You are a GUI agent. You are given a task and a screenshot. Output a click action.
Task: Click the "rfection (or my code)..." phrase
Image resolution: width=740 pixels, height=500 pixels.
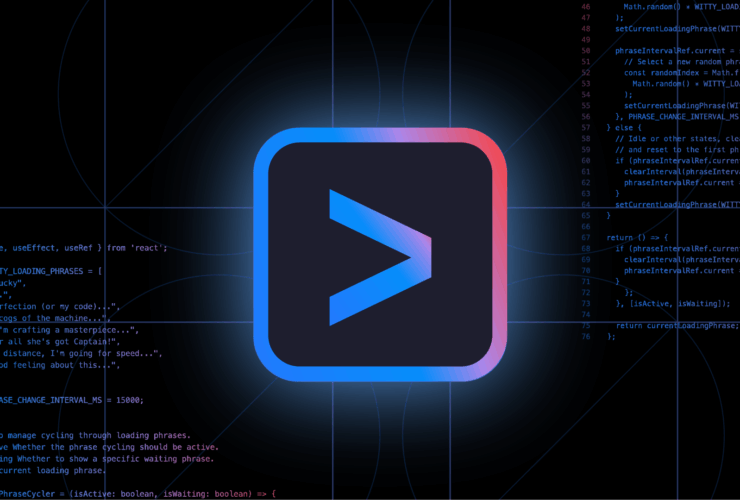(x=58, y=306)
